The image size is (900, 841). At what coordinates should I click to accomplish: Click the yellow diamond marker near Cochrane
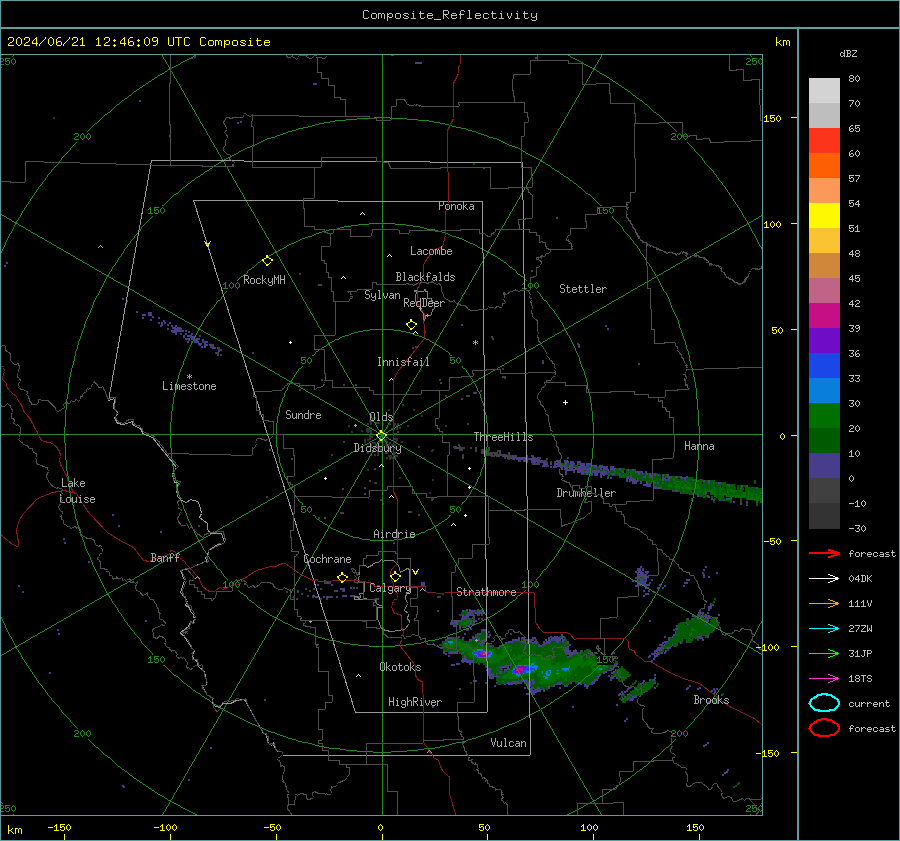click(x=342, y=577)
